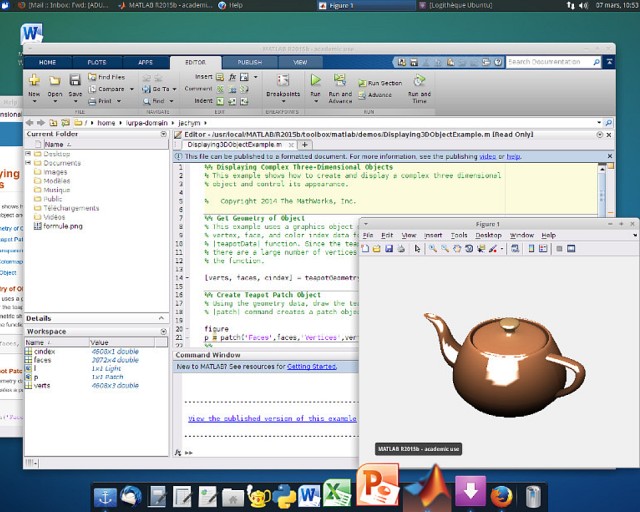Expand the Details panel chevron

pos(163,319)
